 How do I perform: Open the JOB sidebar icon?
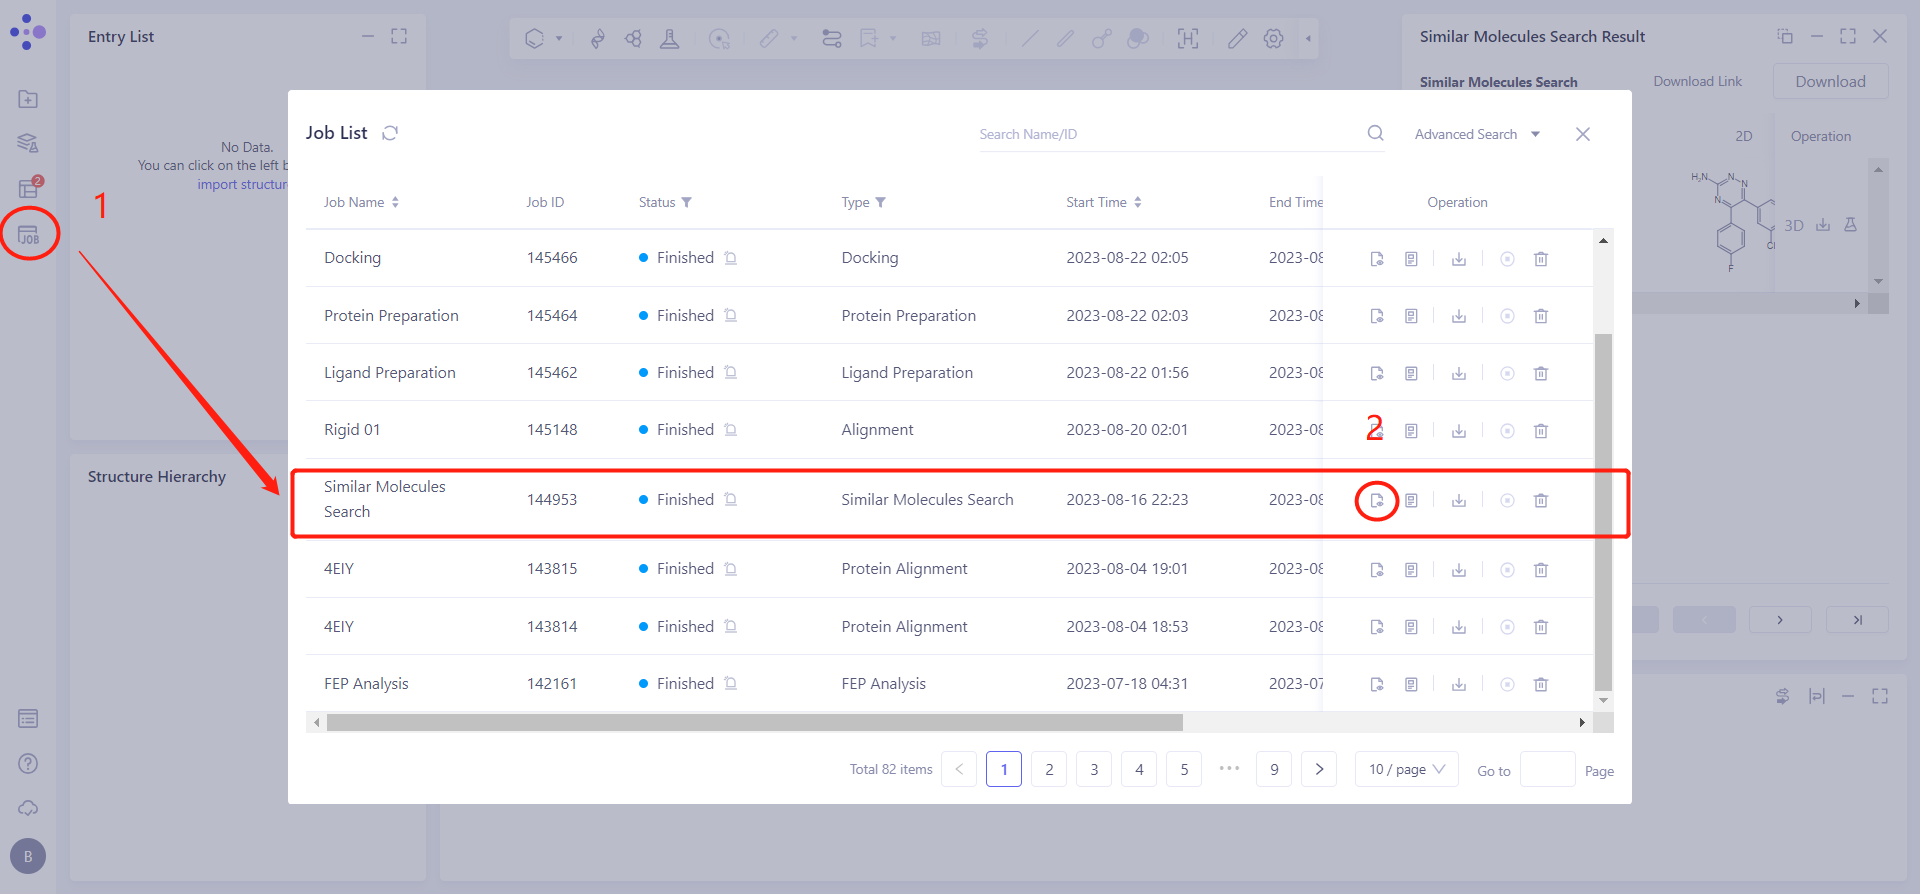pos(29,235)
